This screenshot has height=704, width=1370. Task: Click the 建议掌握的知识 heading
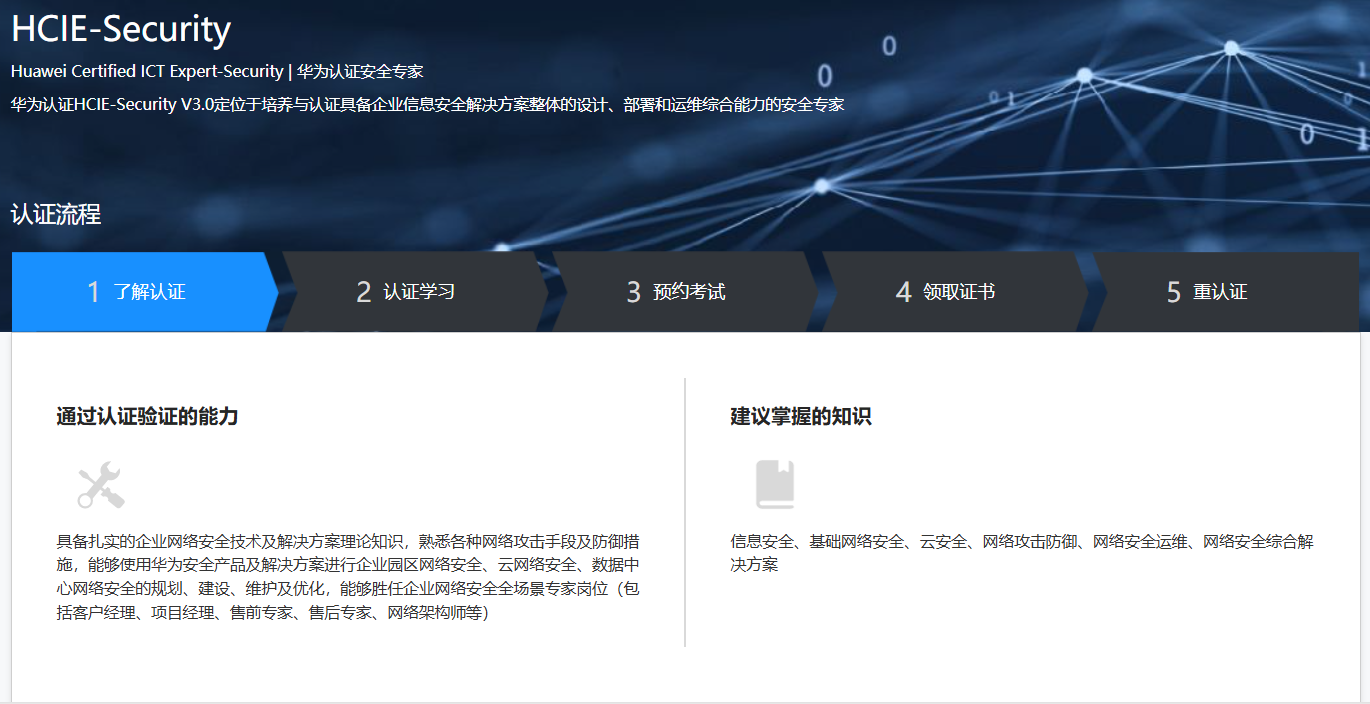click(801, 416)
